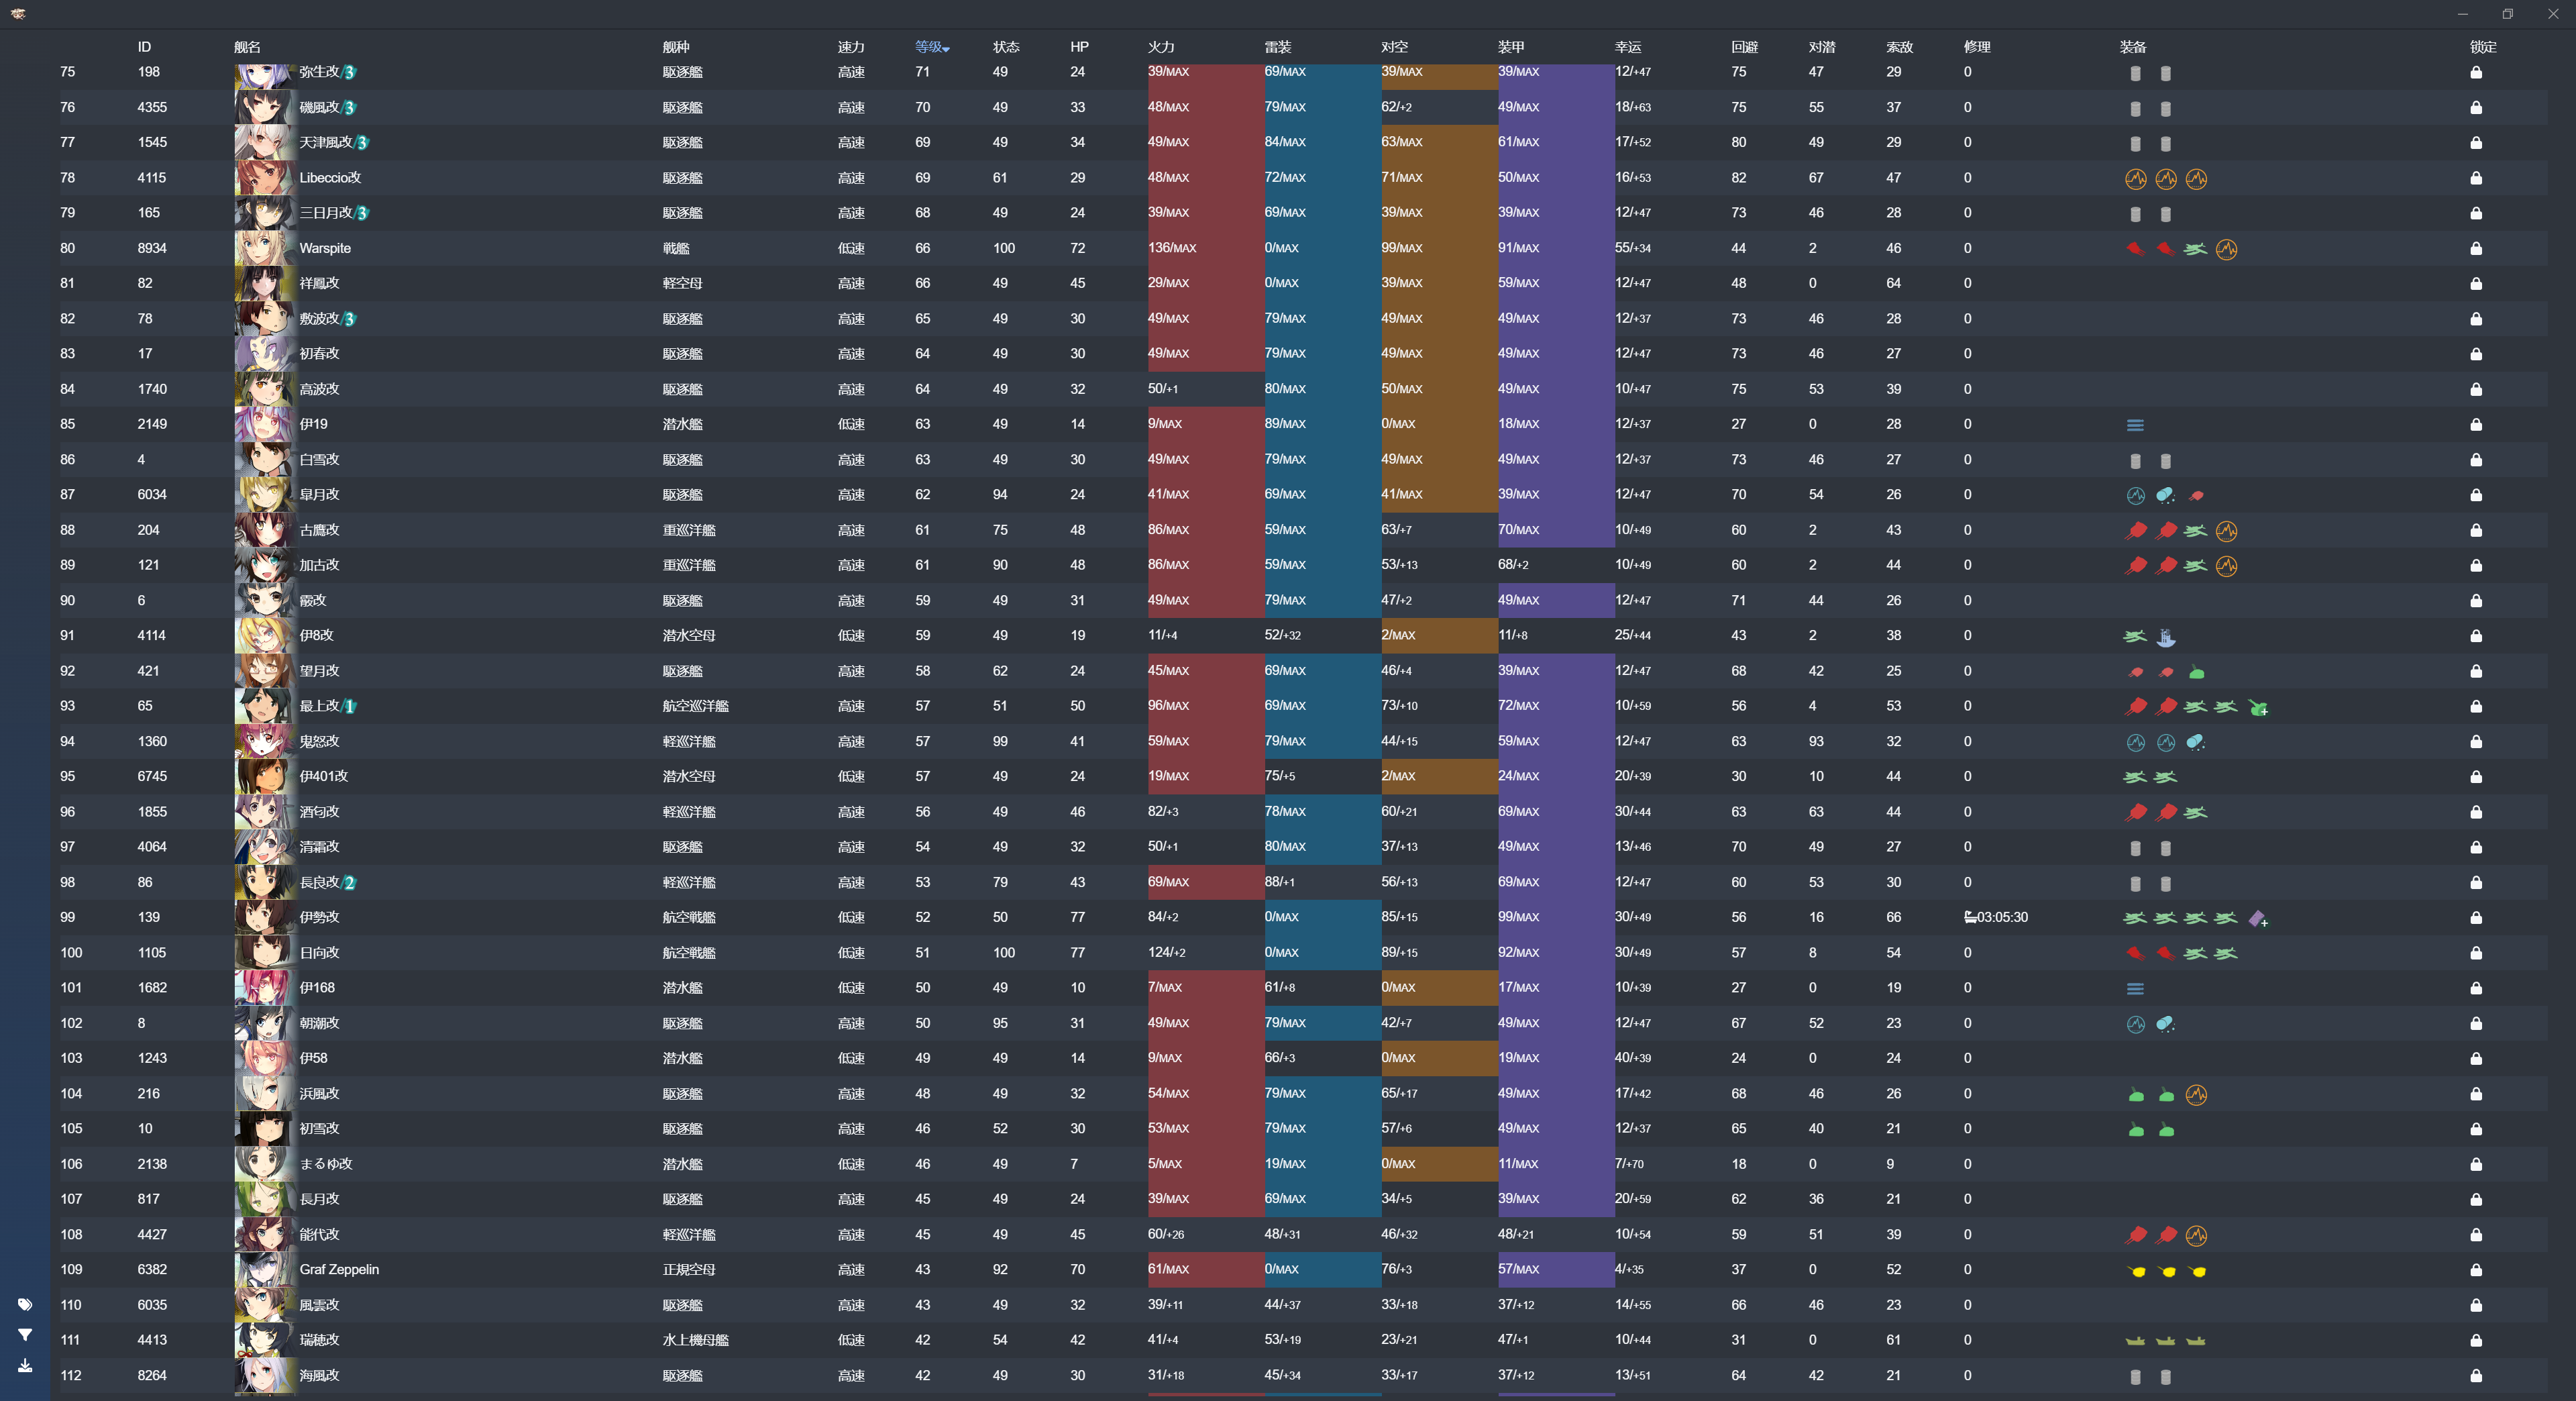This screenshot has width=2576, height=1401.
Task: Click the first red gun icon for Warspite
Action: tap(2135, 249)
